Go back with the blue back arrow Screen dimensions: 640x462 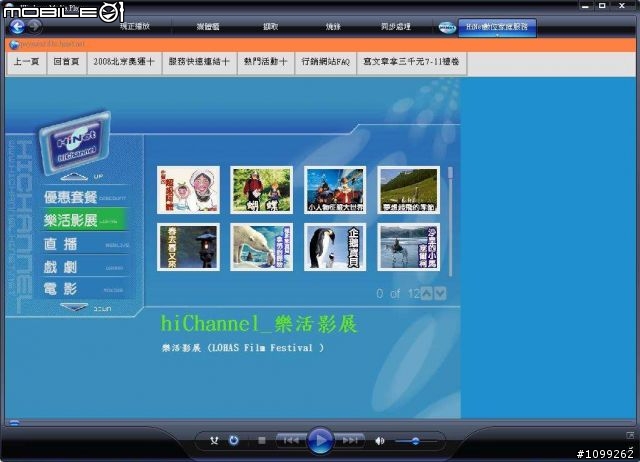point(18,27)
